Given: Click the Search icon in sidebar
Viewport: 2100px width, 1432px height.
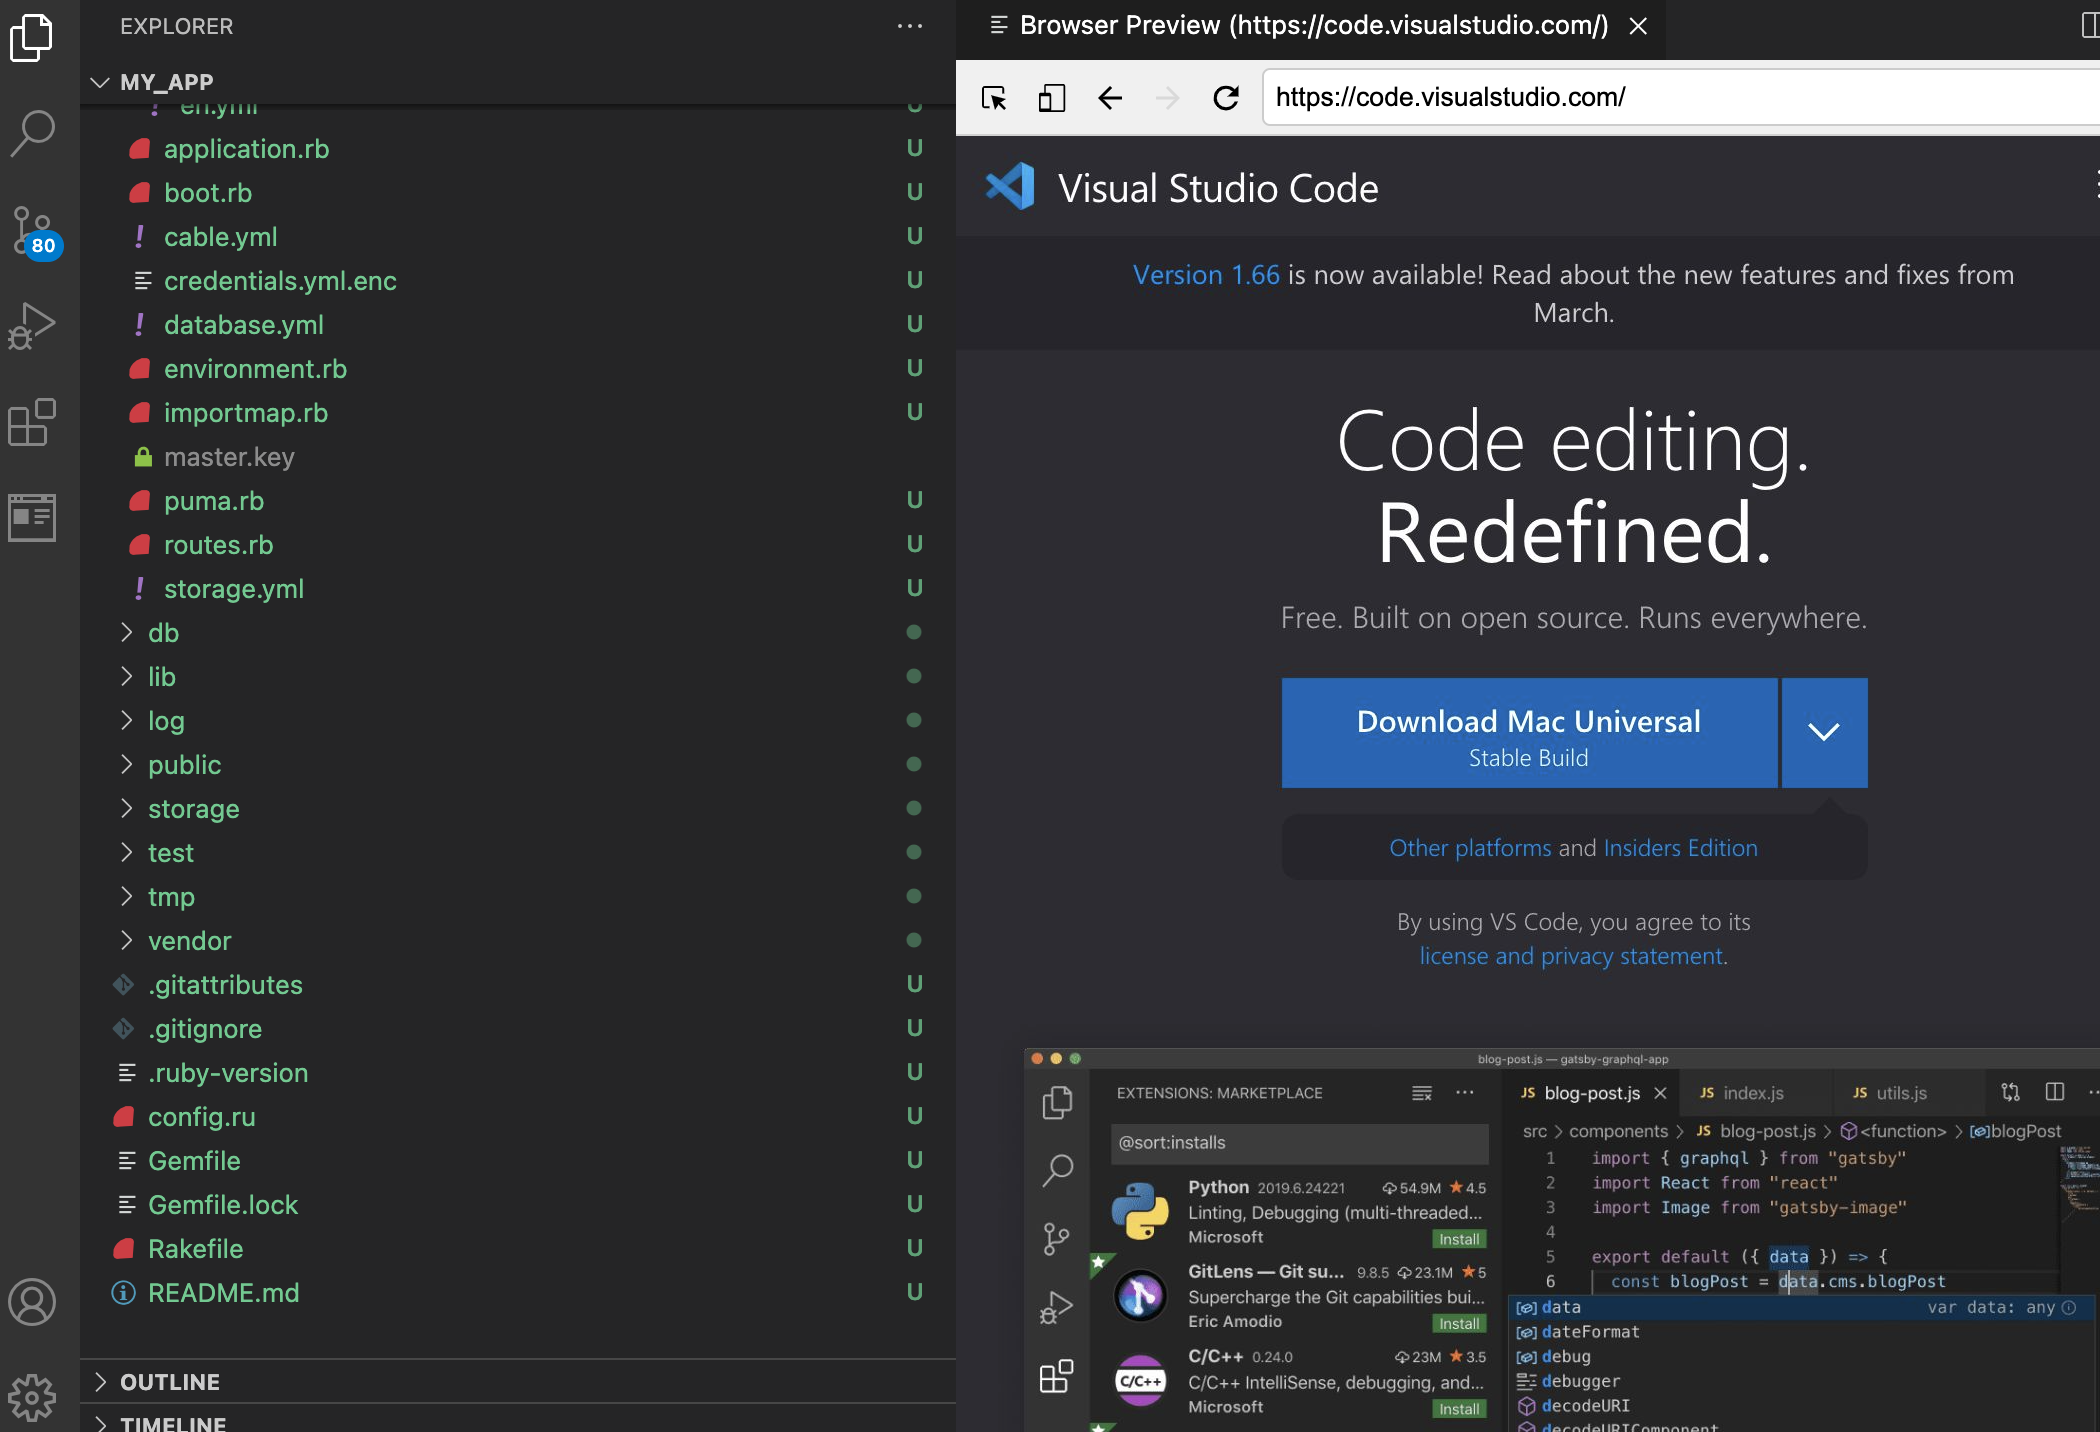Looking at the screenshot, I should coord(35,128).
